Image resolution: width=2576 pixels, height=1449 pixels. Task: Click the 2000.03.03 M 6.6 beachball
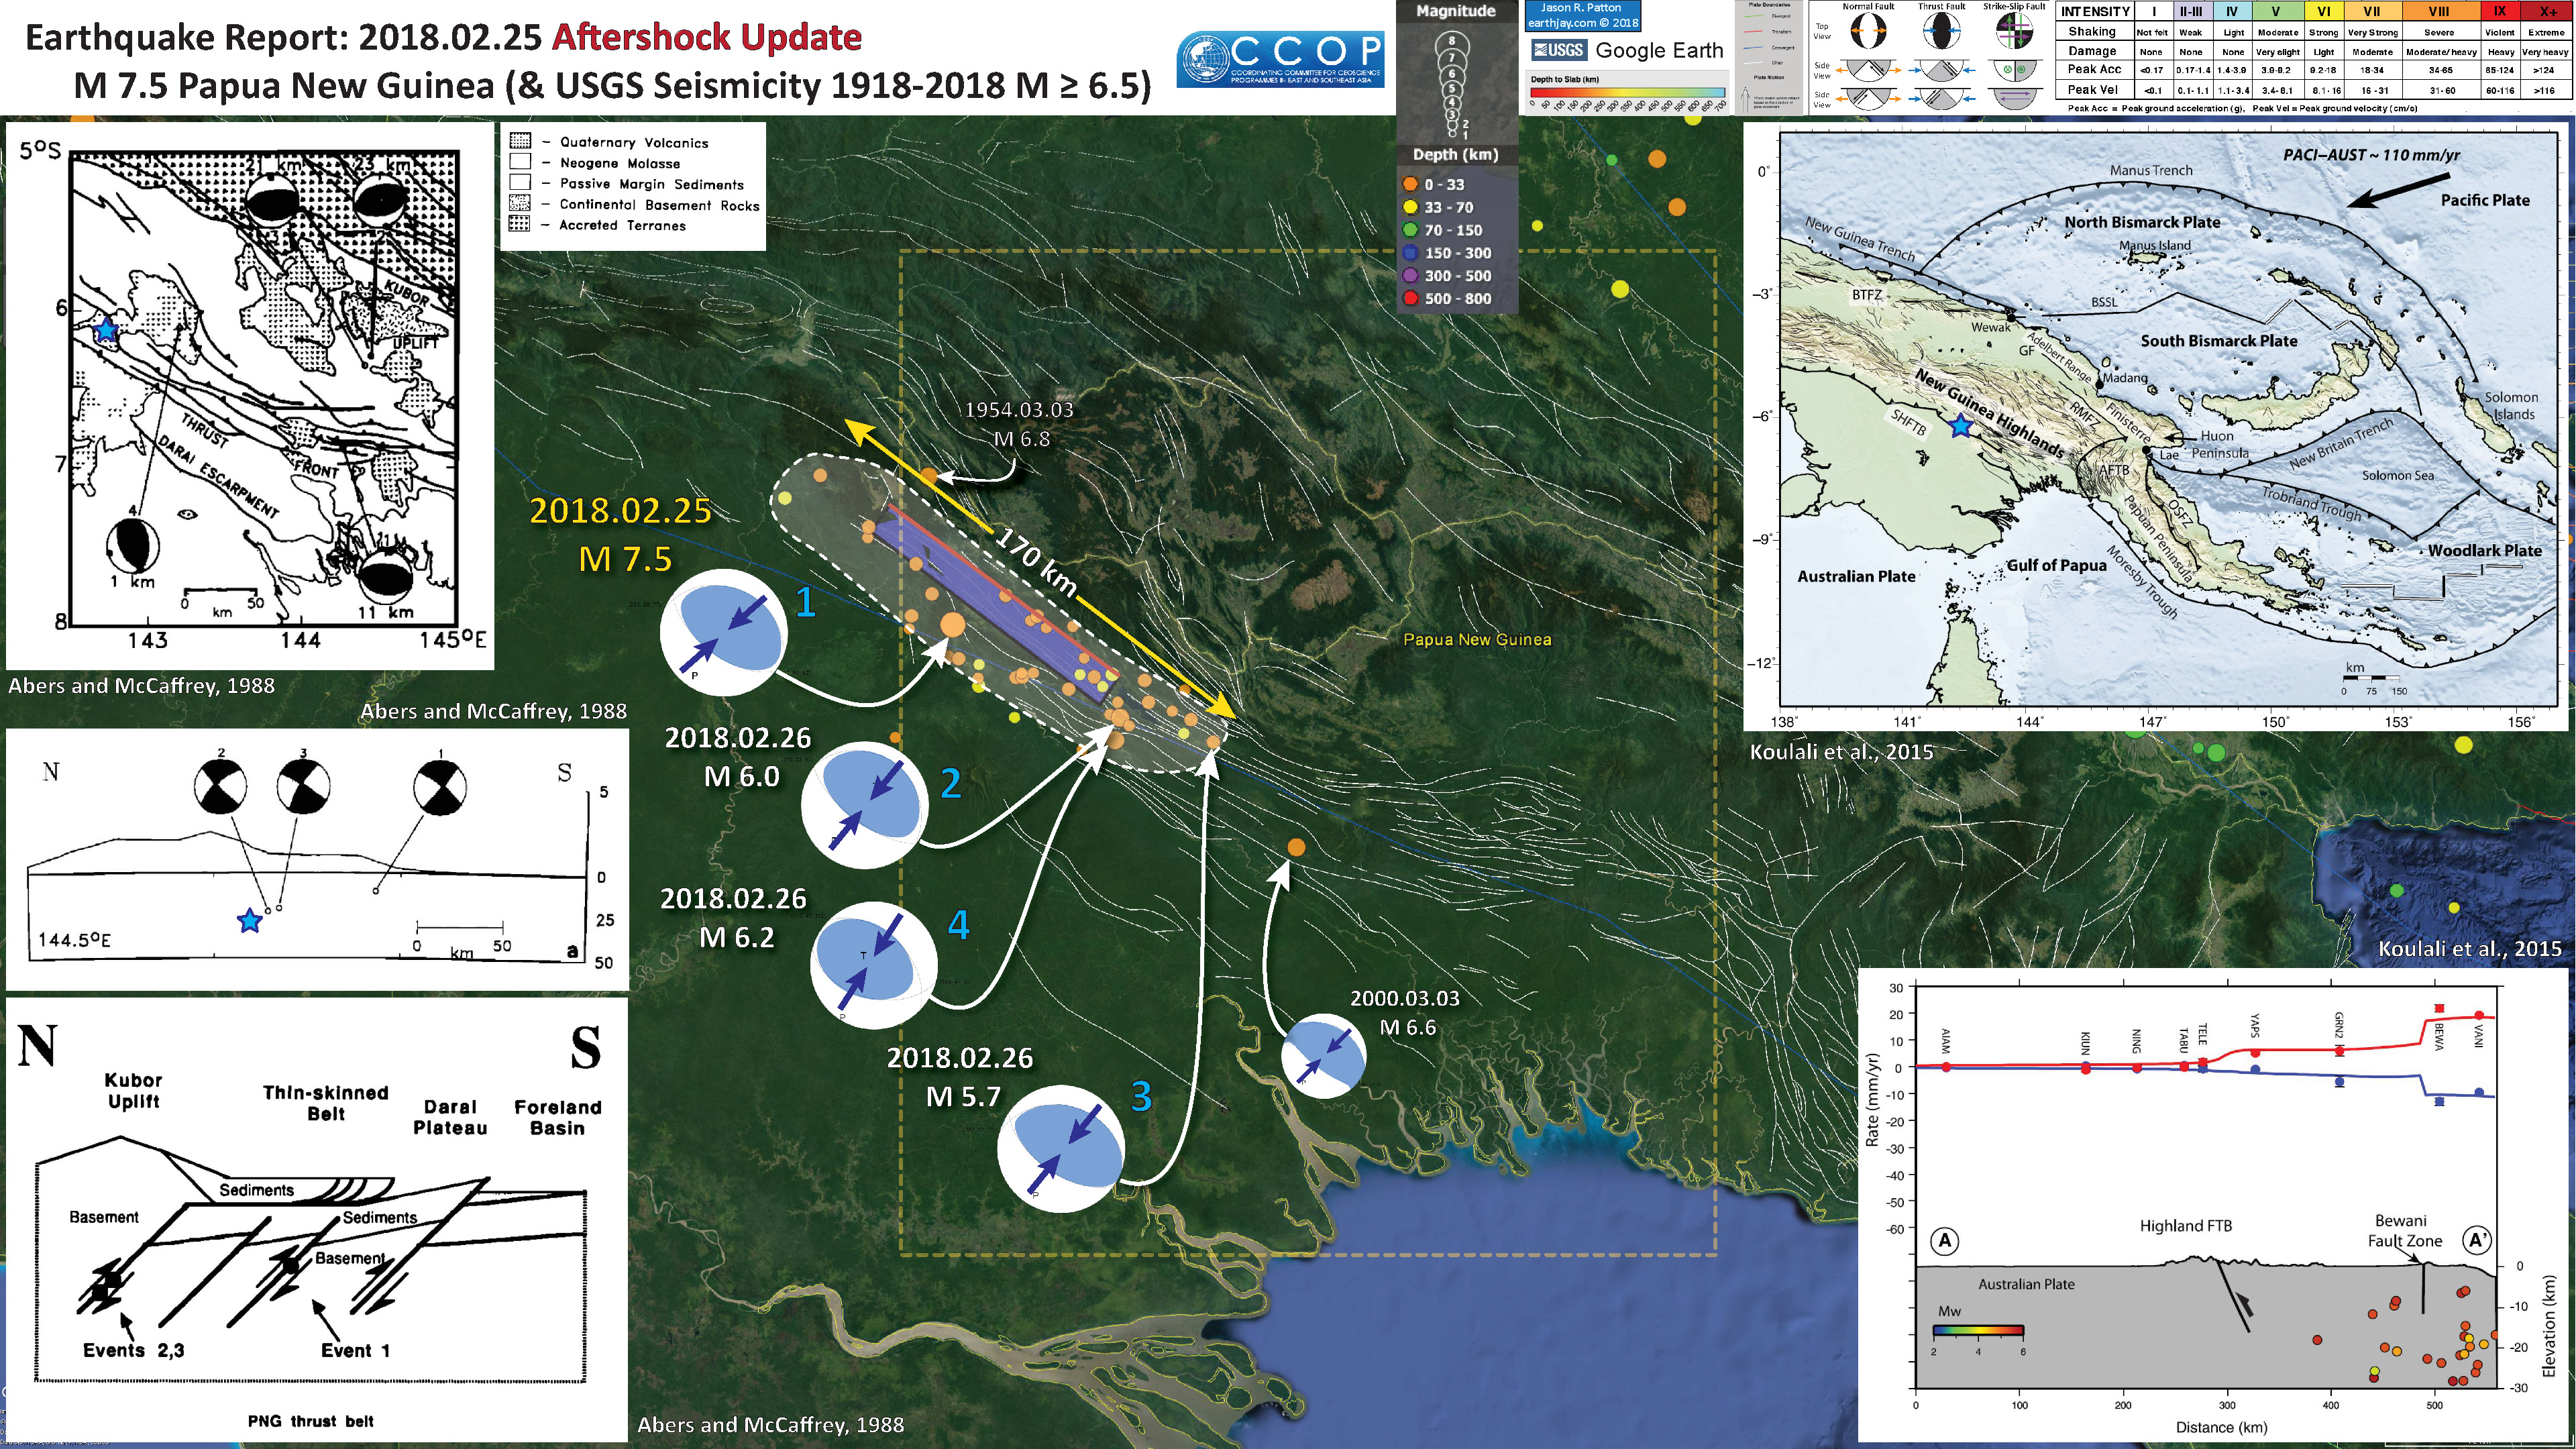click(1323, 1056)
